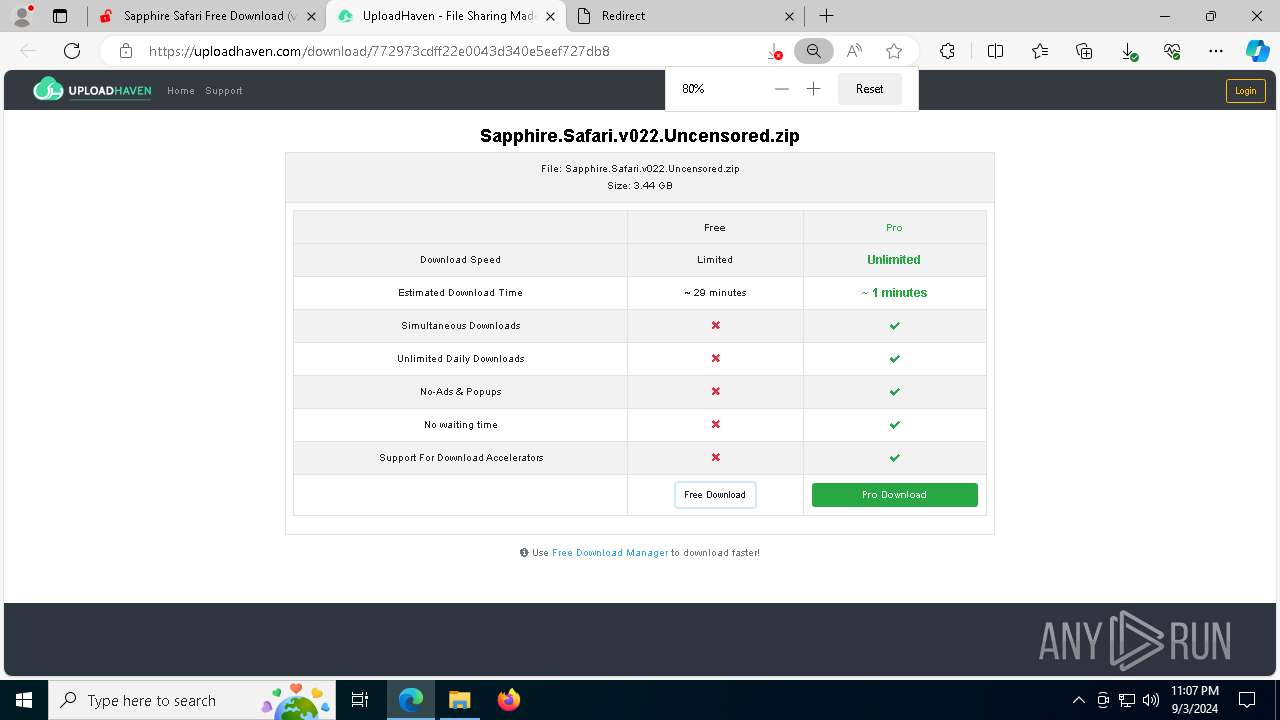The image size is (1280, 720).
Task: Open the Downloads toolbar icon
Action: (x=1129, y=51)
